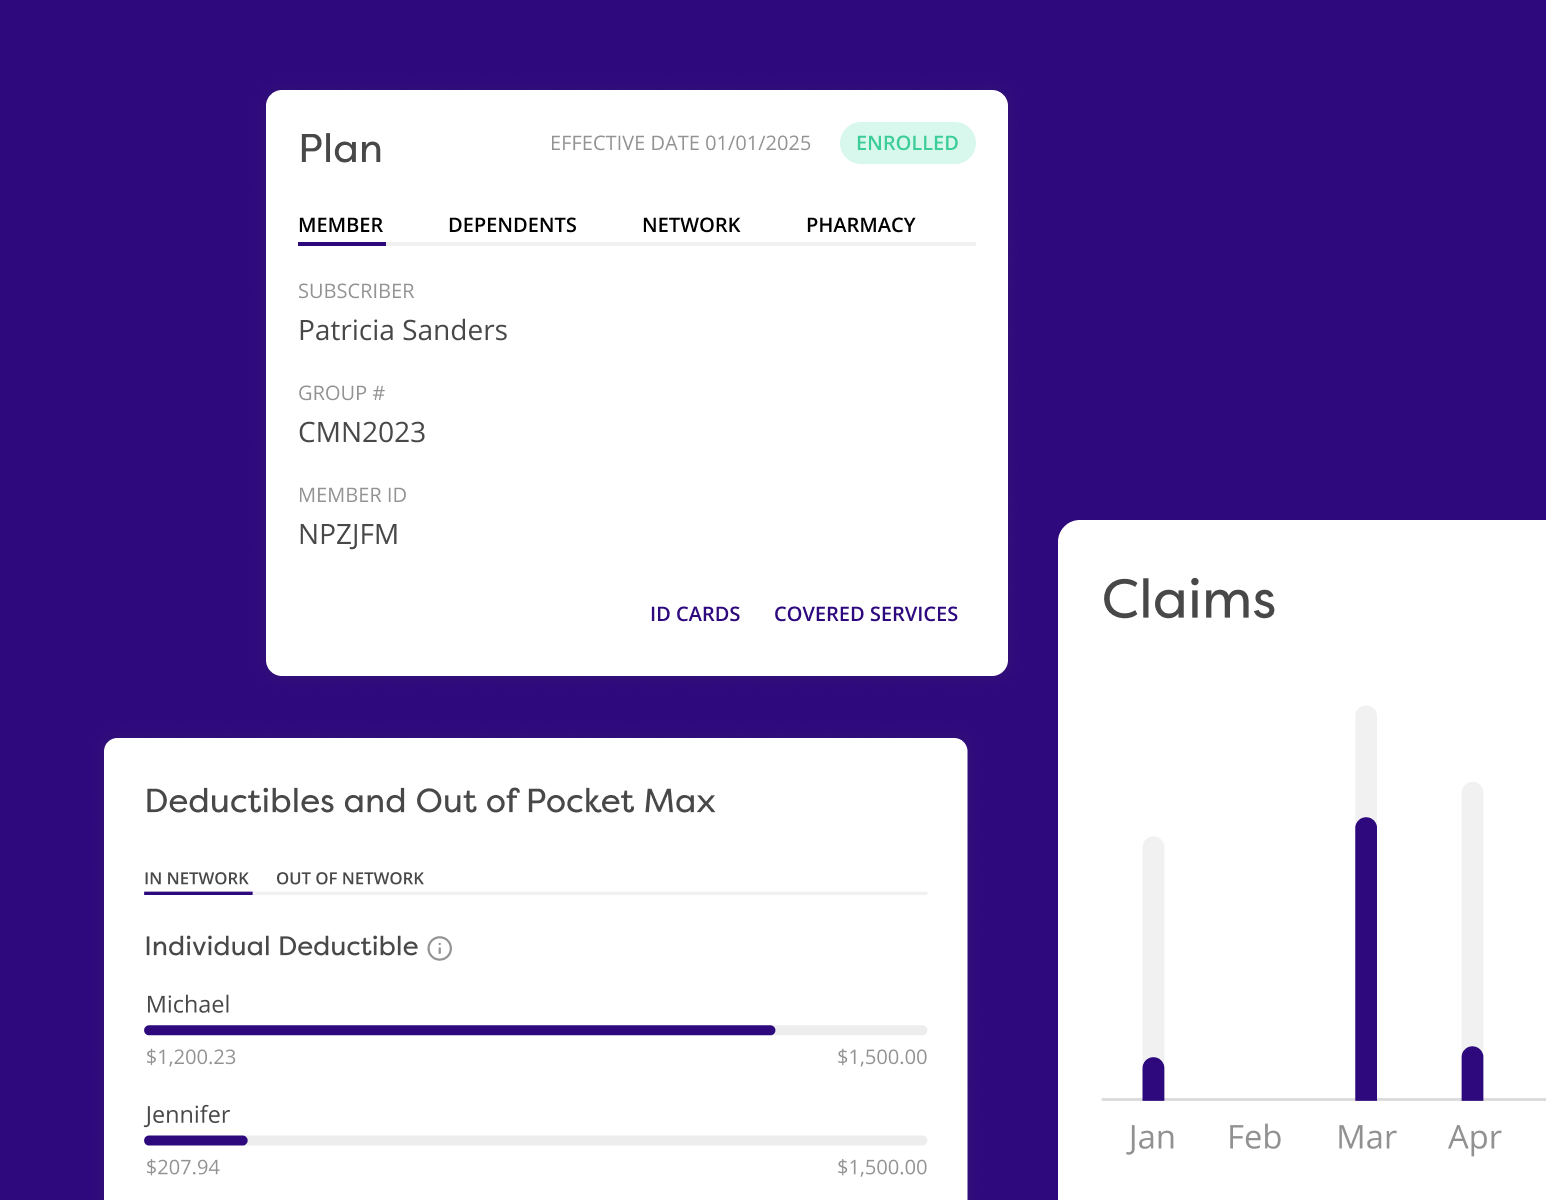Open the Covered Services link
The height and width of the screenshot is (1200, 1546).
point(866,614)
